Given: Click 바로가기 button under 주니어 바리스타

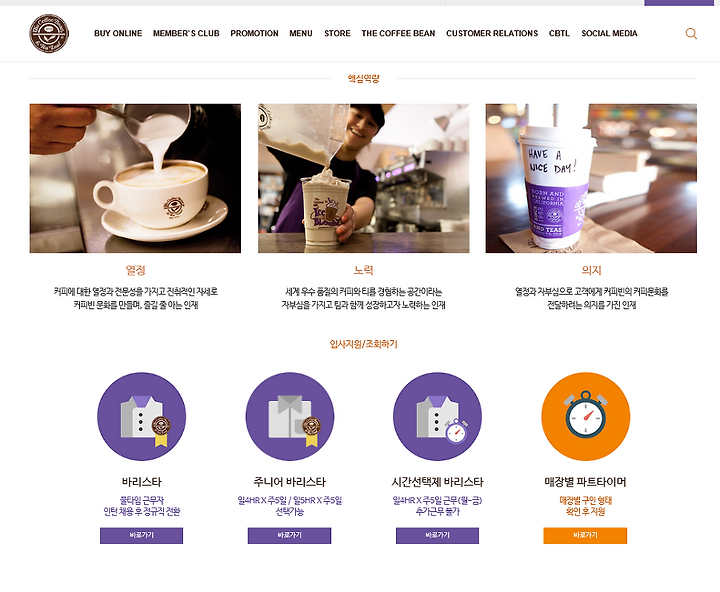Looking at the screenshot, I should coord(289,536).
